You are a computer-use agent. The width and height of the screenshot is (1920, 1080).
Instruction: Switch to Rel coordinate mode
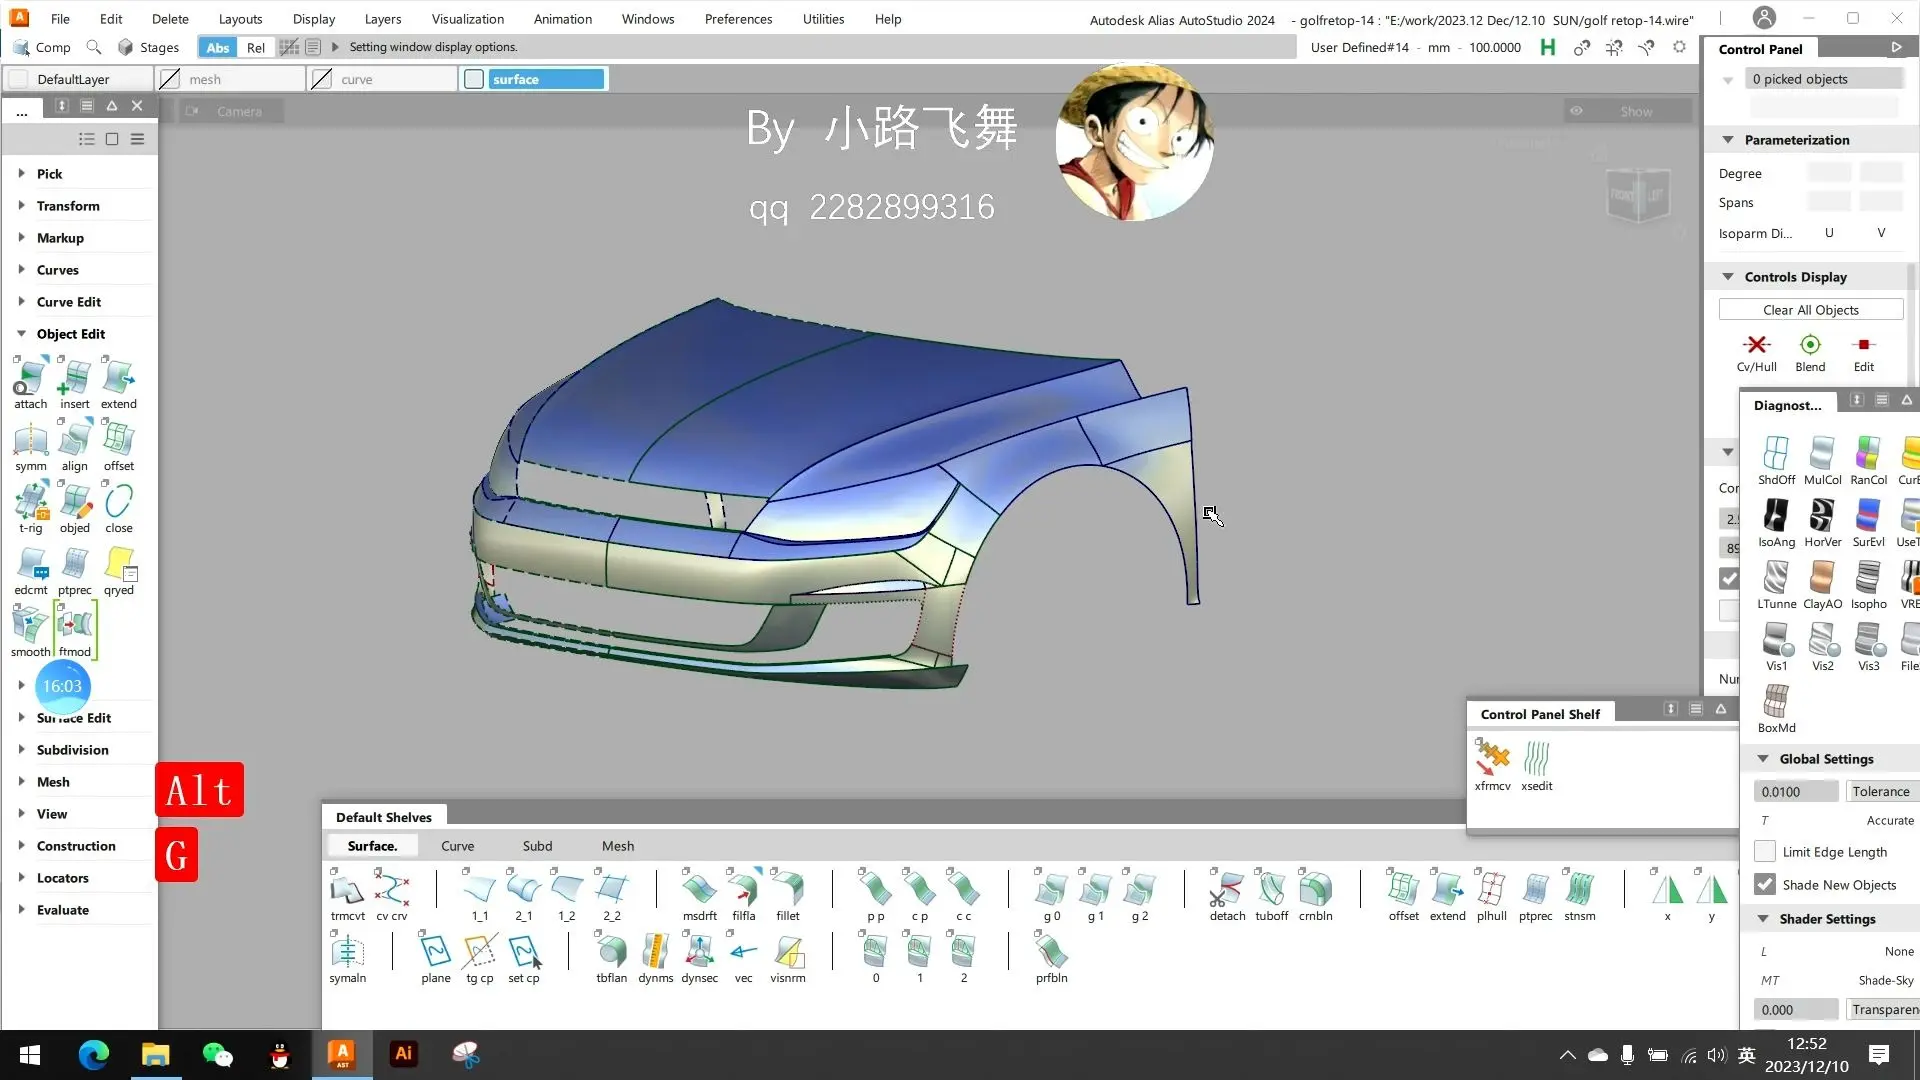coord(256,47)
